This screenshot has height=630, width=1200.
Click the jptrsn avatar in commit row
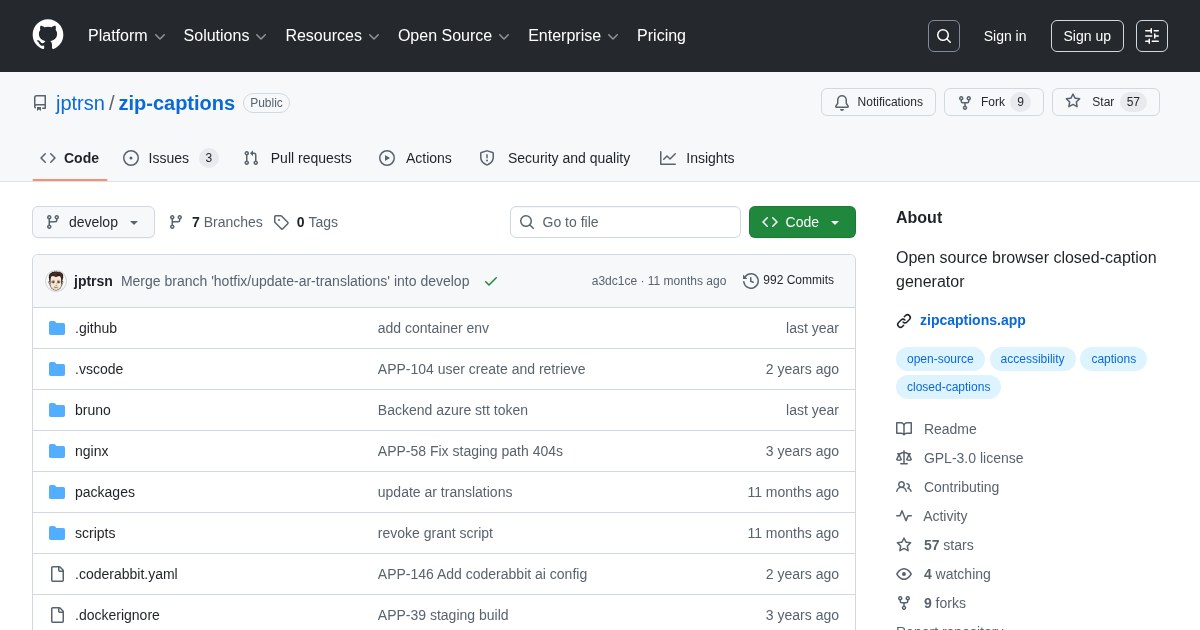(x=56, y=281)
